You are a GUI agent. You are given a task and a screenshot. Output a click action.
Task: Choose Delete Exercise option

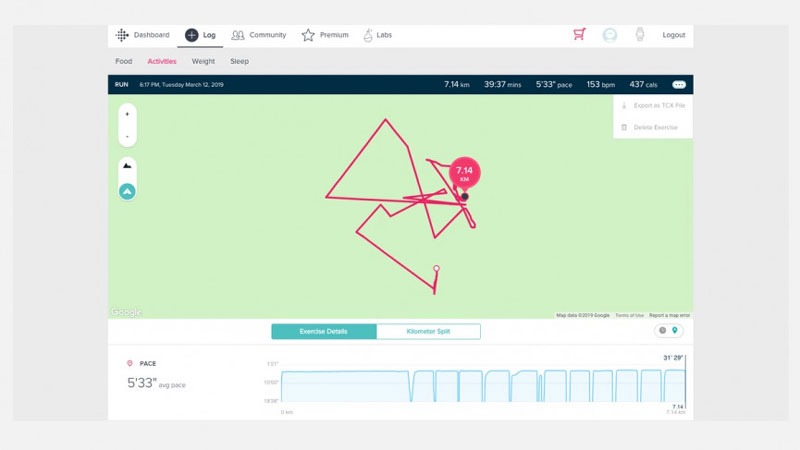[656, 127]
